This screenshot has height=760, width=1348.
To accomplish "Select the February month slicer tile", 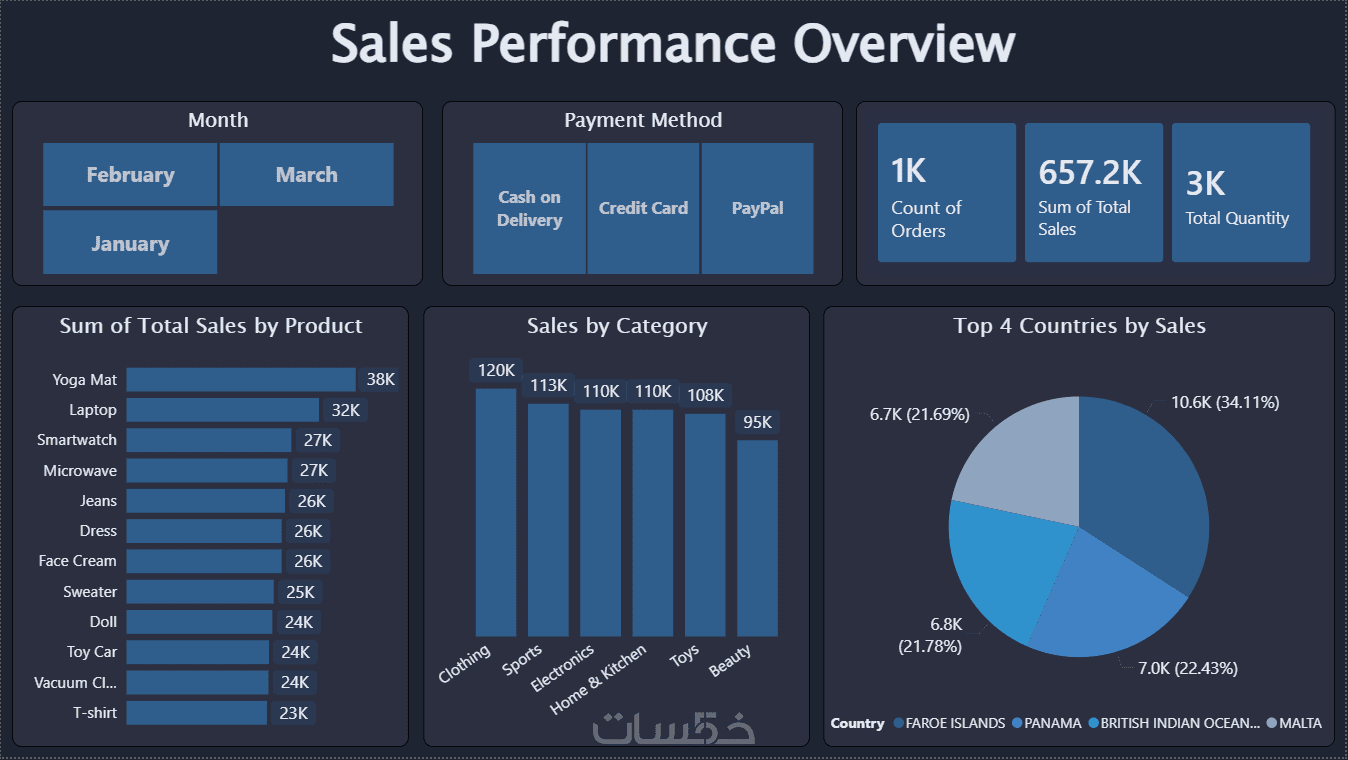I will pyautogui.click(x=130, y=175).
